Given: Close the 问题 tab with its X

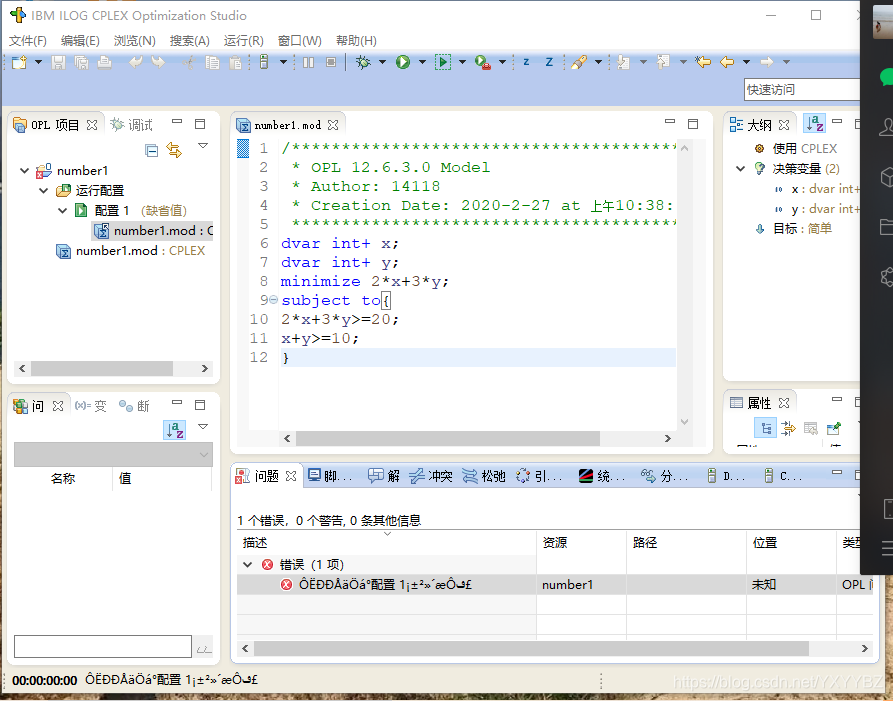Looking at the screenshot, I should 291,476.
